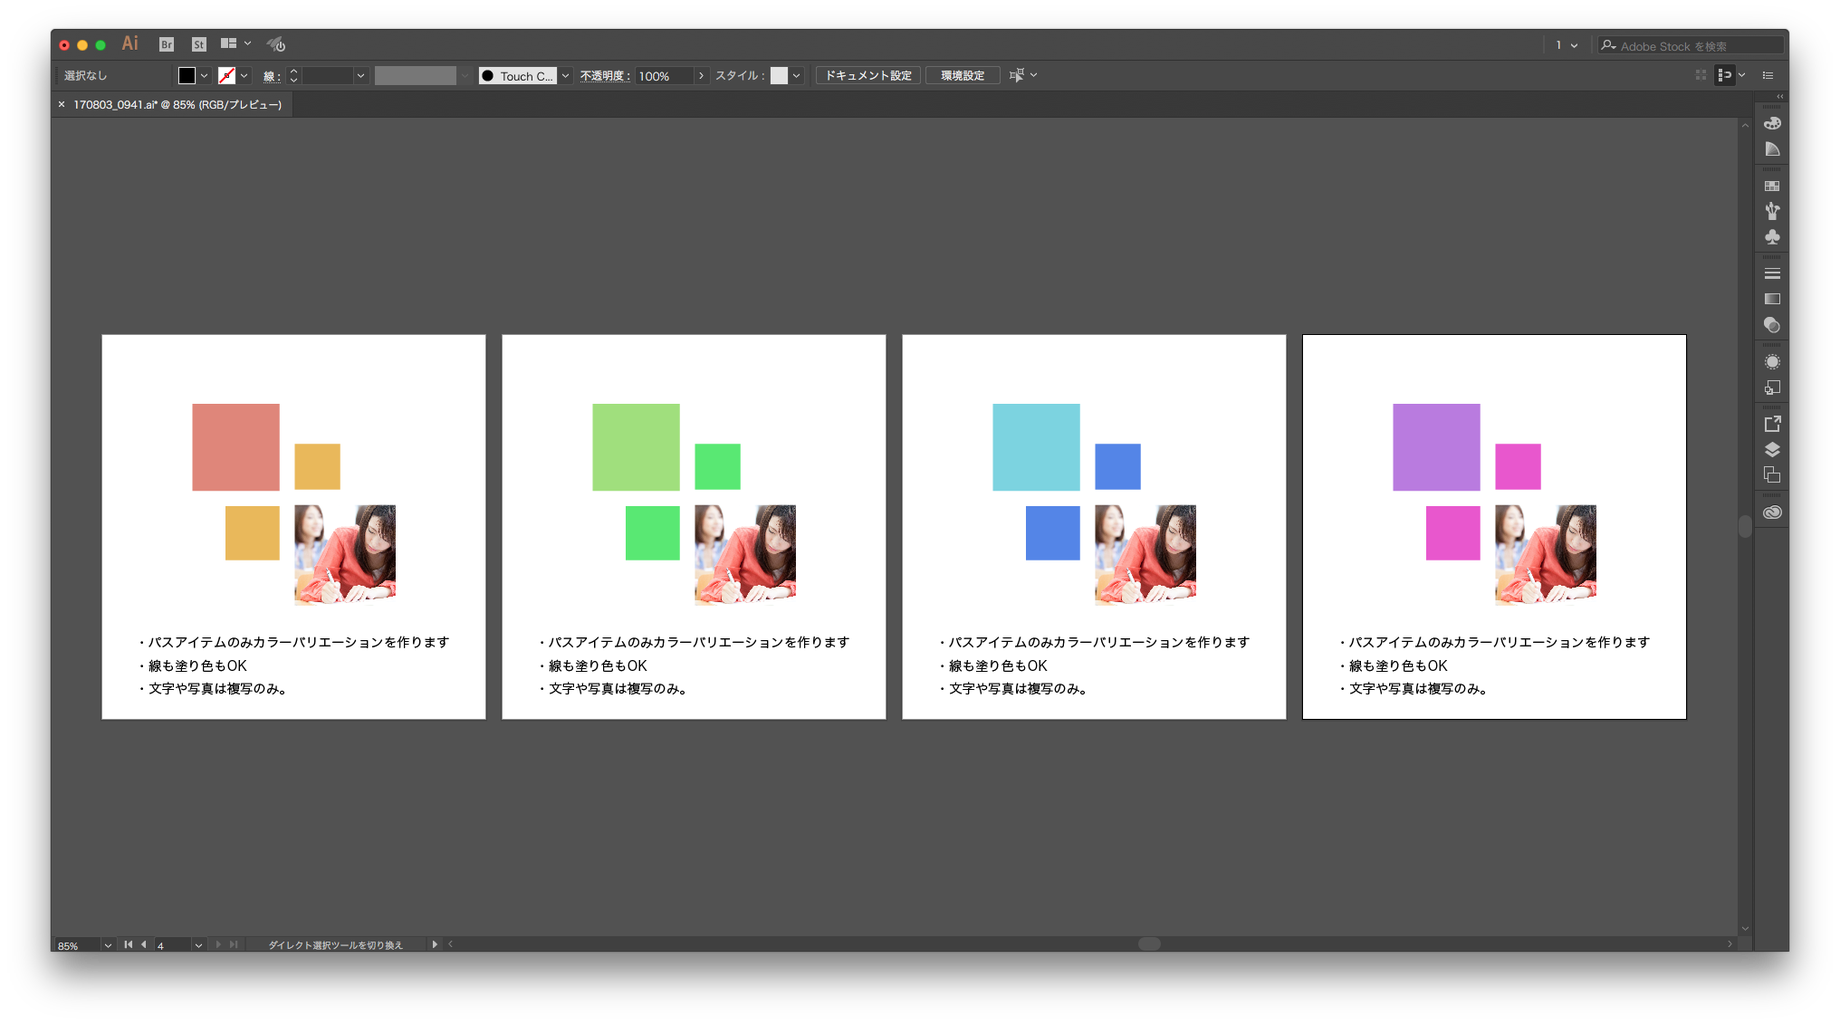Open the Color panel in the right dock

point(1771,122)
